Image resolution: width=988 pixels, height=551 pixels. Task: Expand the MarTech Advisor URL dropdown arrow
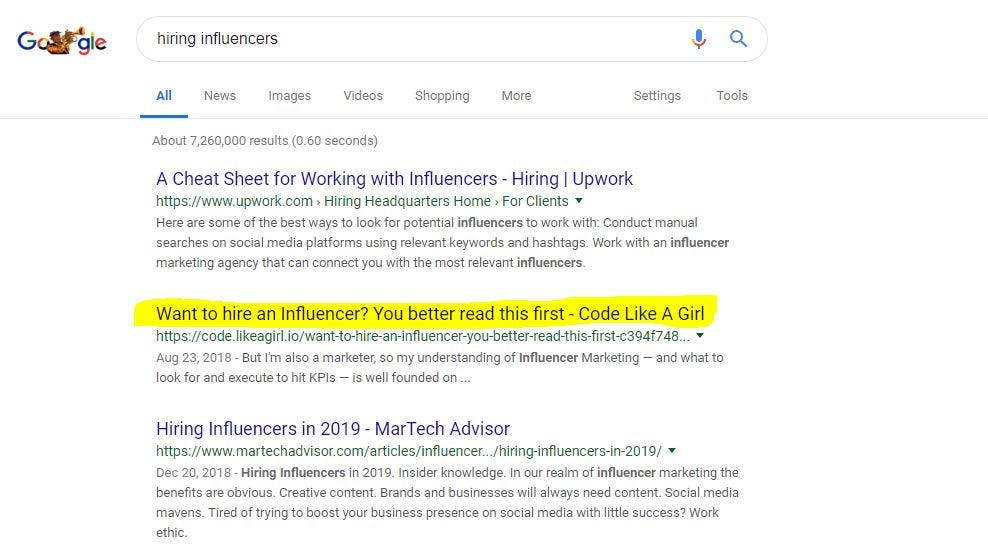(672, 451)
